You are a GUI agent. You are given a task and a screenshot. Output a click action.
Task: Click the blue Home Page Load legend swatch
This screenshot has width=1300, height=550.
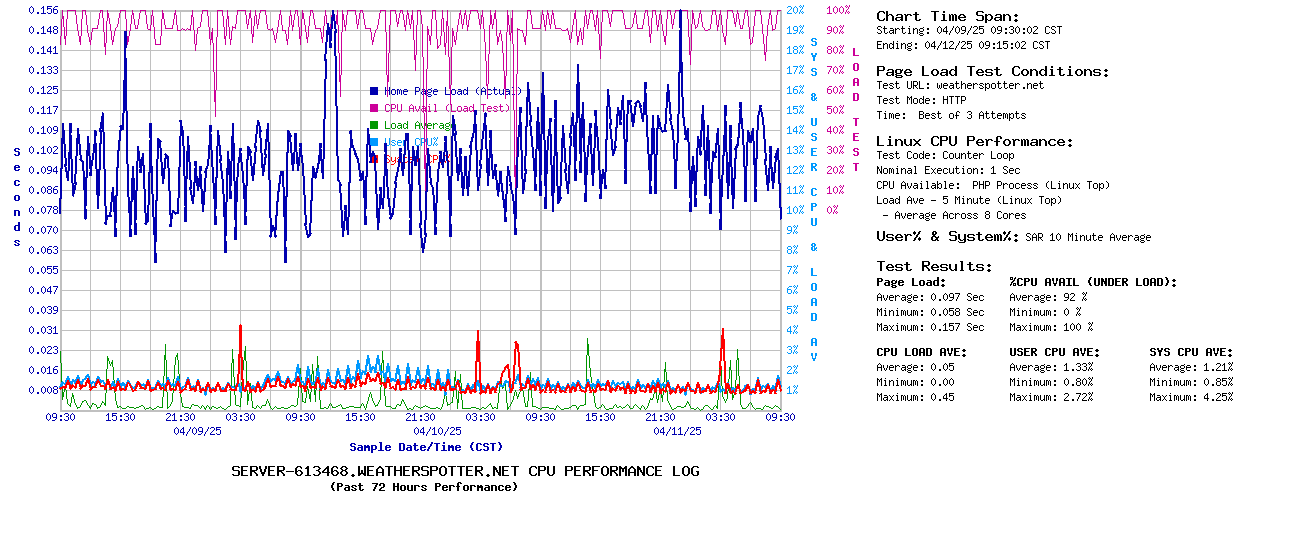pos(374,91)
